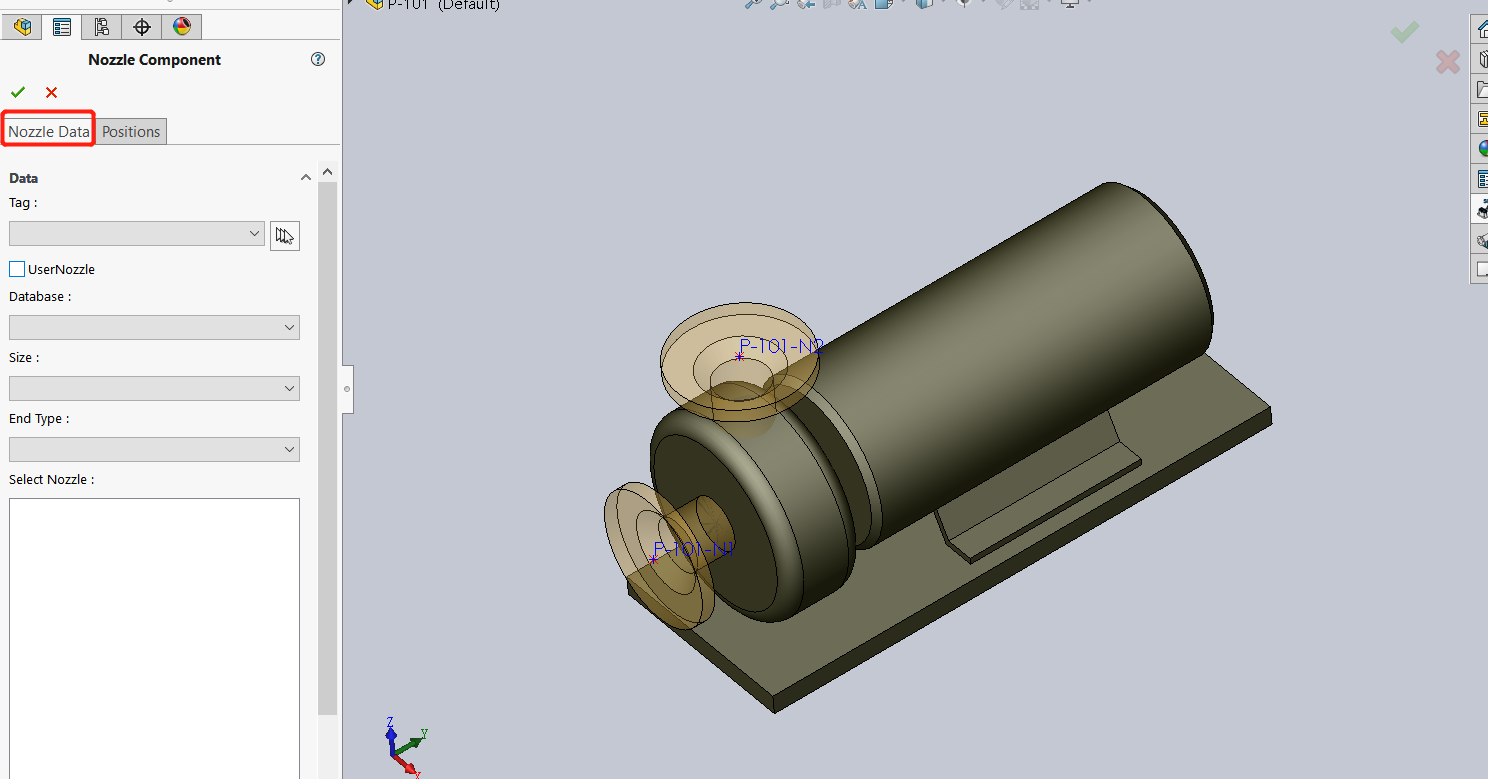Click Zoom to Fit in view toolbar

pyautogui.click(x=755, y=4)
